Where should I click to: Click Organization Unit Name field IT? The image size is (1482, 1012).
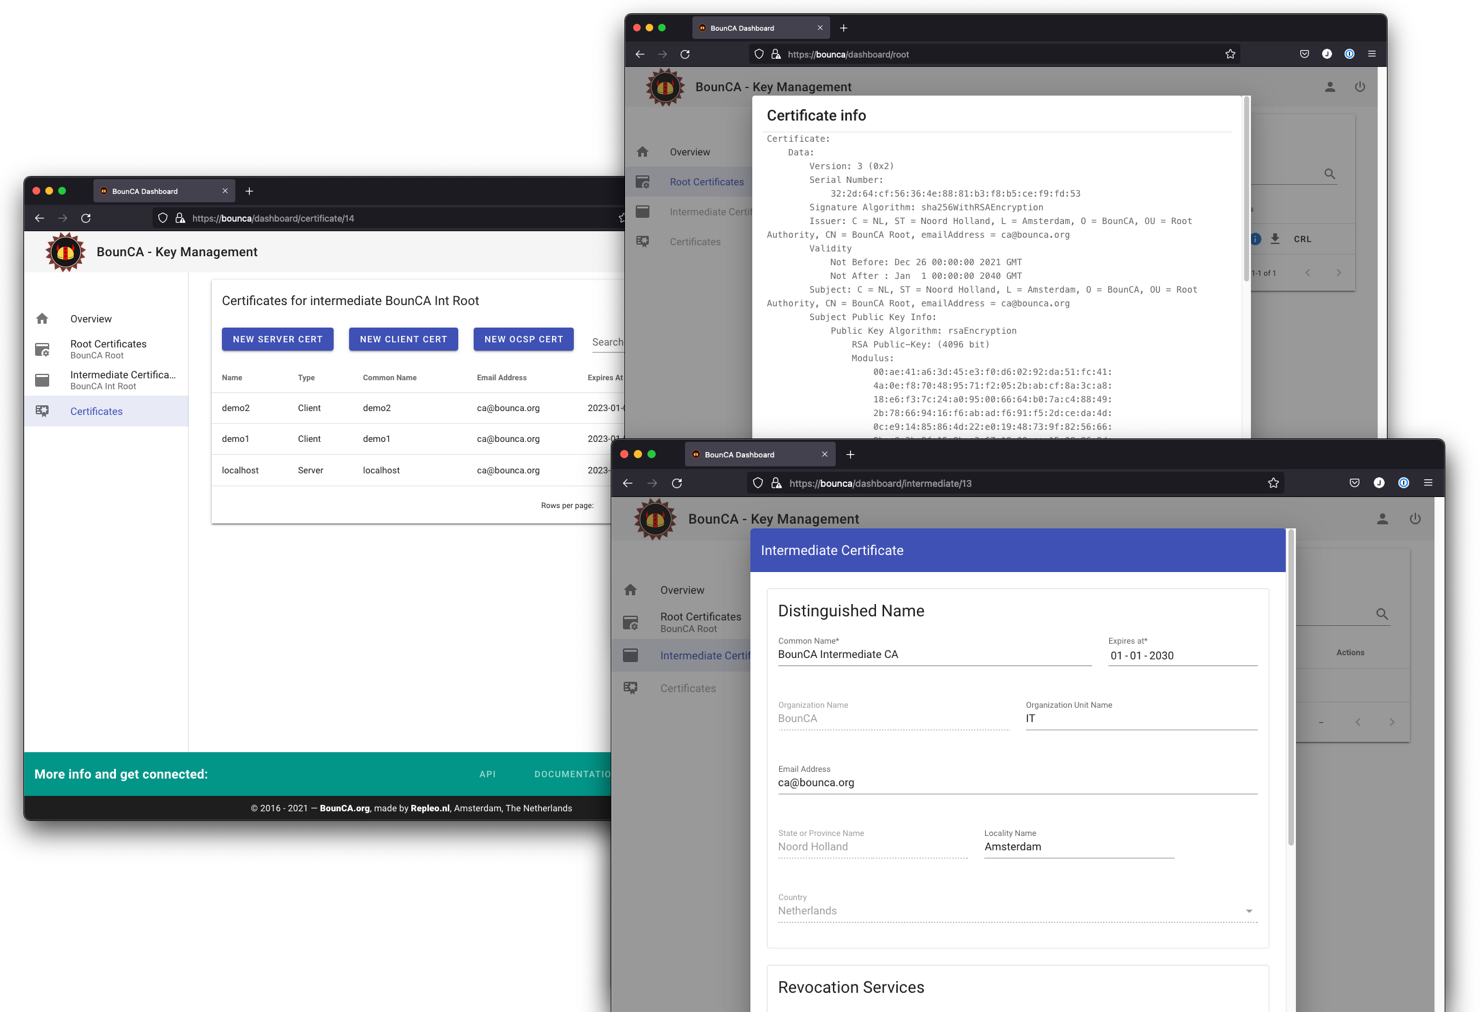(1141, 719)
